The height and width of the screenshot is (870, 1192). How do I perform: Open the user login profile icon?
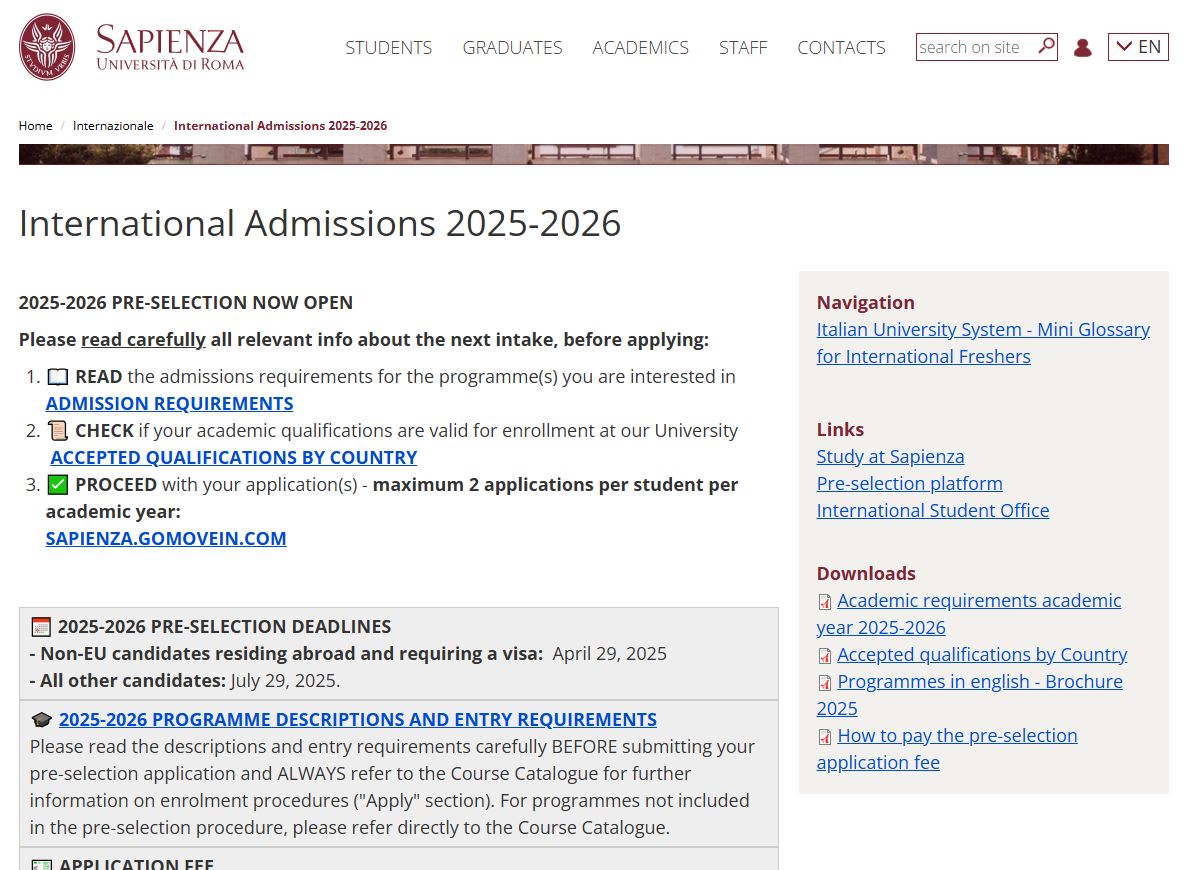coord(1082,48)
